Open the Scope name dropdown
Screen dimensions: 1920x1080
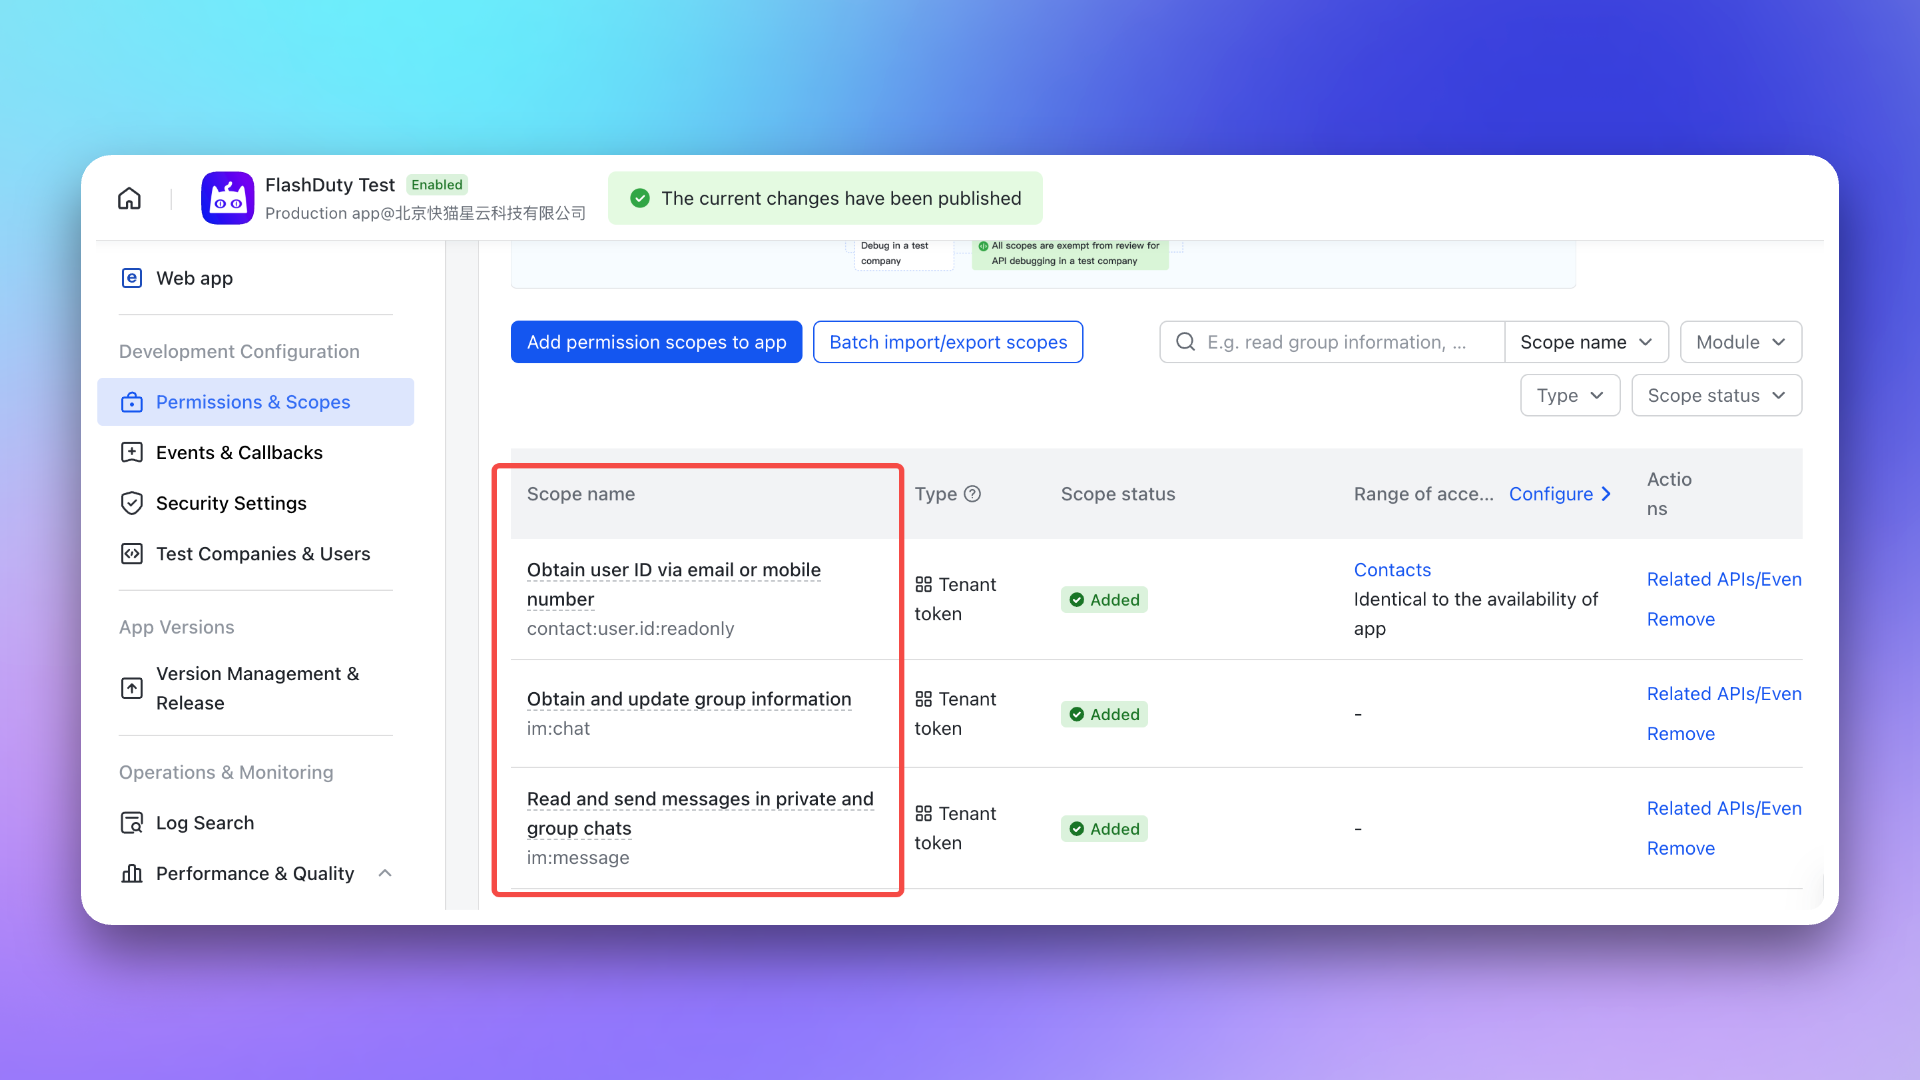click(x=1585, y=342)
